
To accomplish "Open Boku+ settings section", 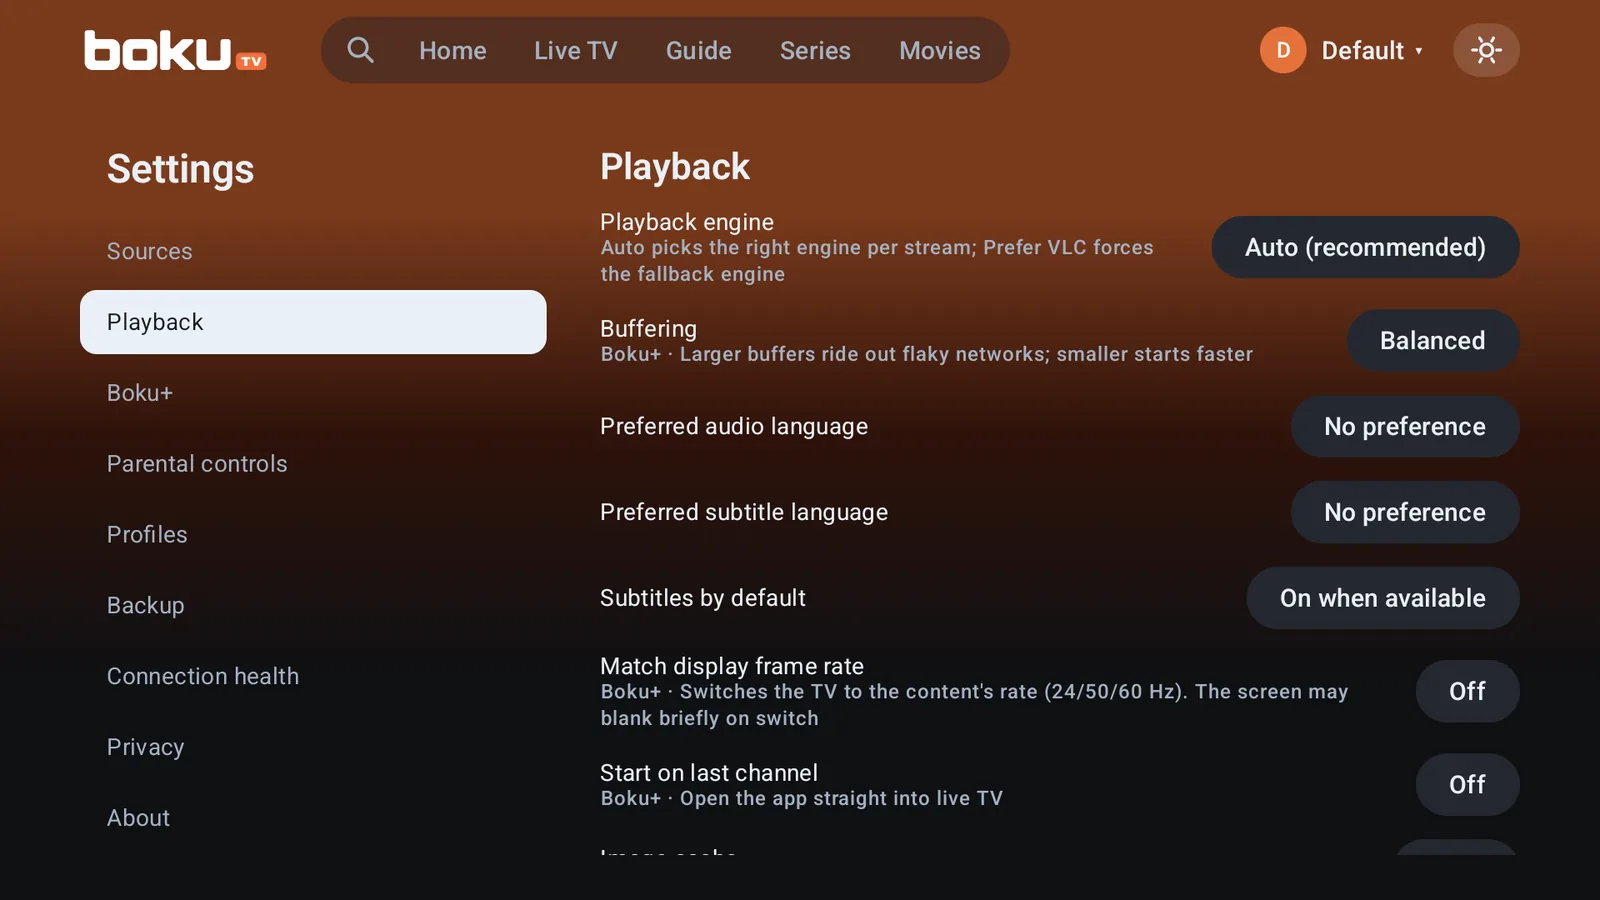I will [313, 393].
